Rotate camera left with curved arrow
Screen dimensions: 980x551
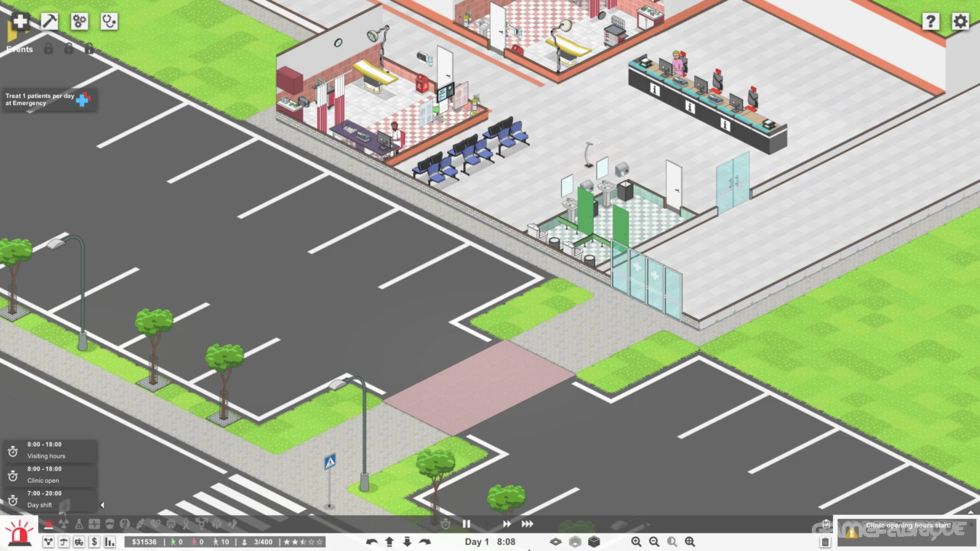click(372, 542)
